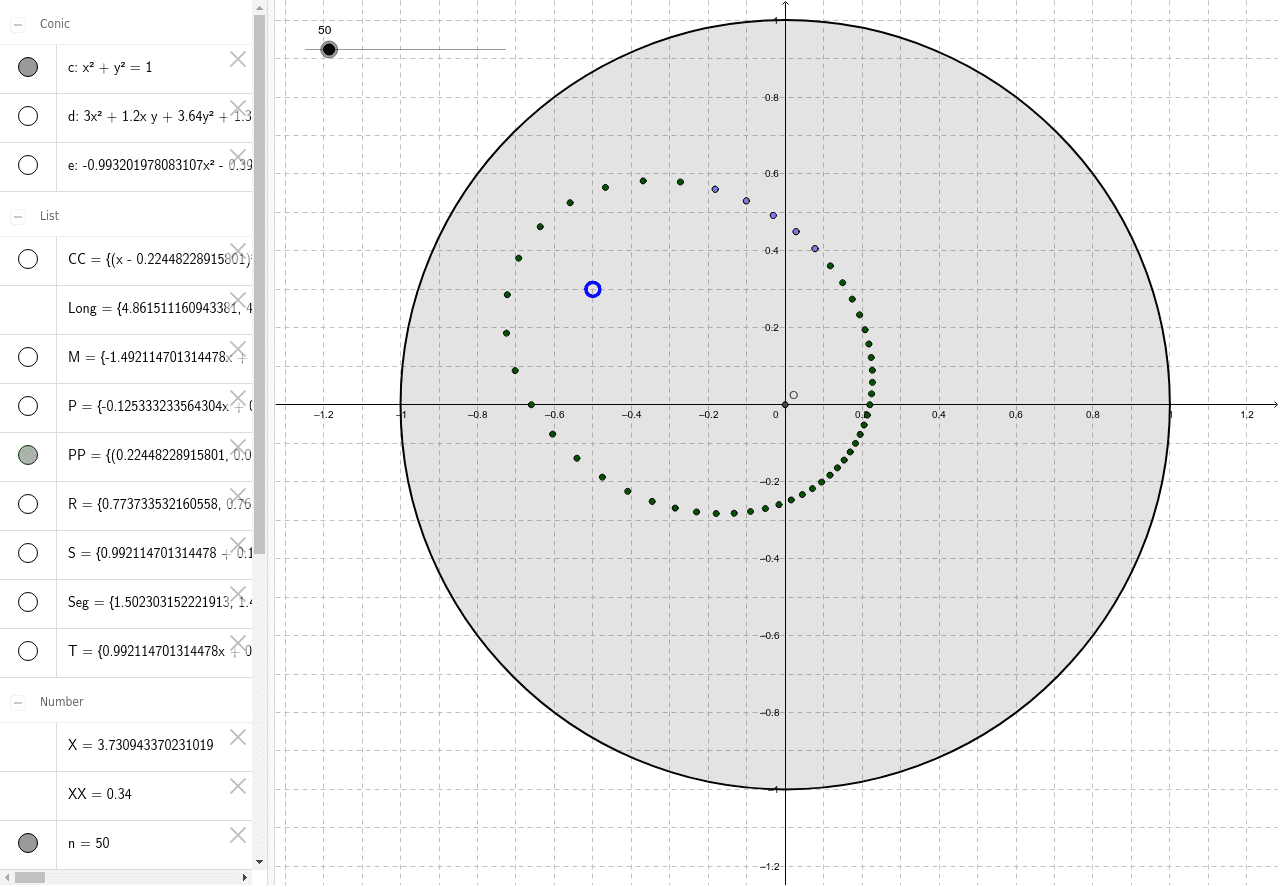Toggle visibility of list Seg

click(x=28, y=602)
